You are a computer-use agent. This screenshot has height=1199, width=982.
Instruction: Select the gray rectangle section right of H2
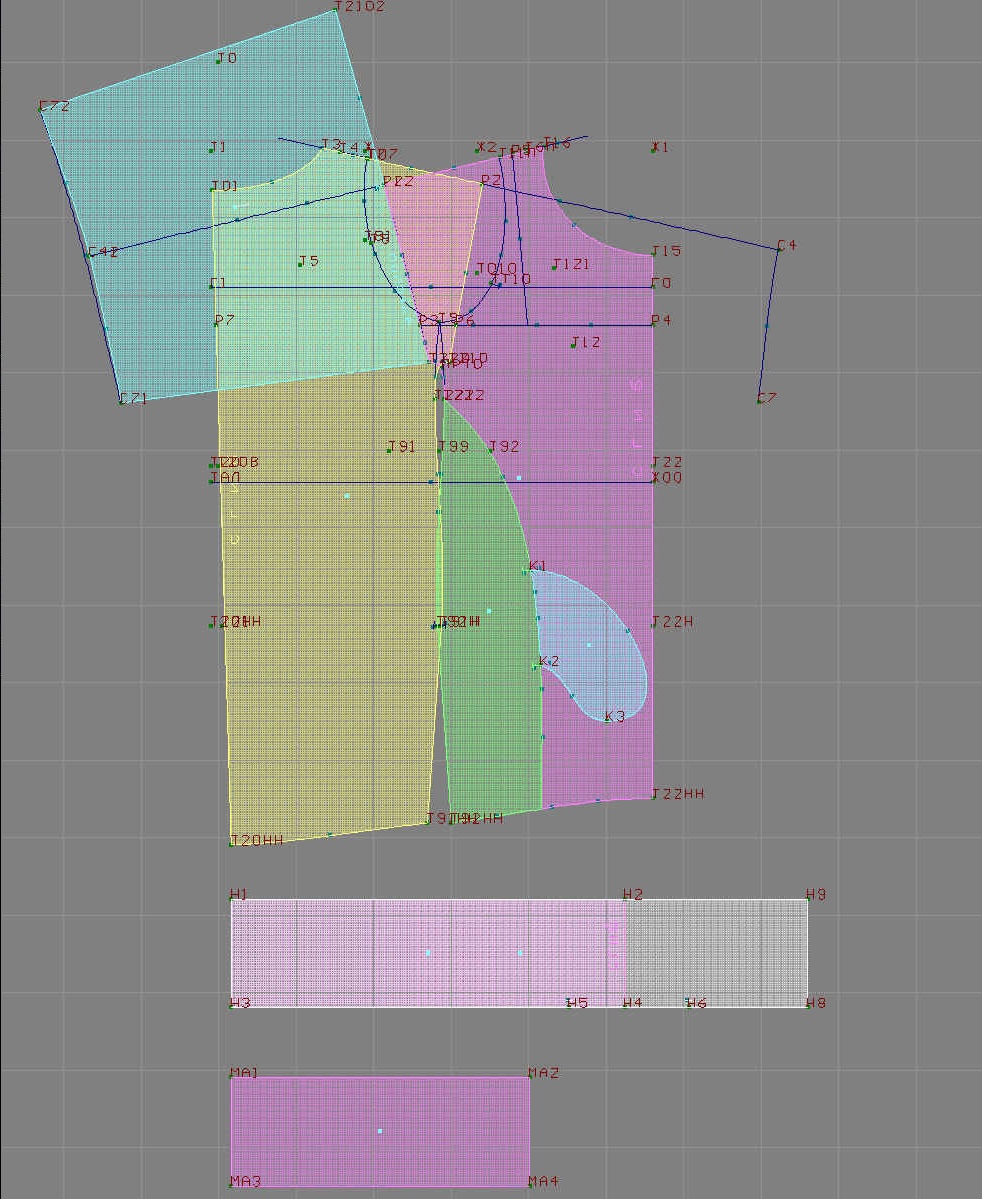(718, 951)
